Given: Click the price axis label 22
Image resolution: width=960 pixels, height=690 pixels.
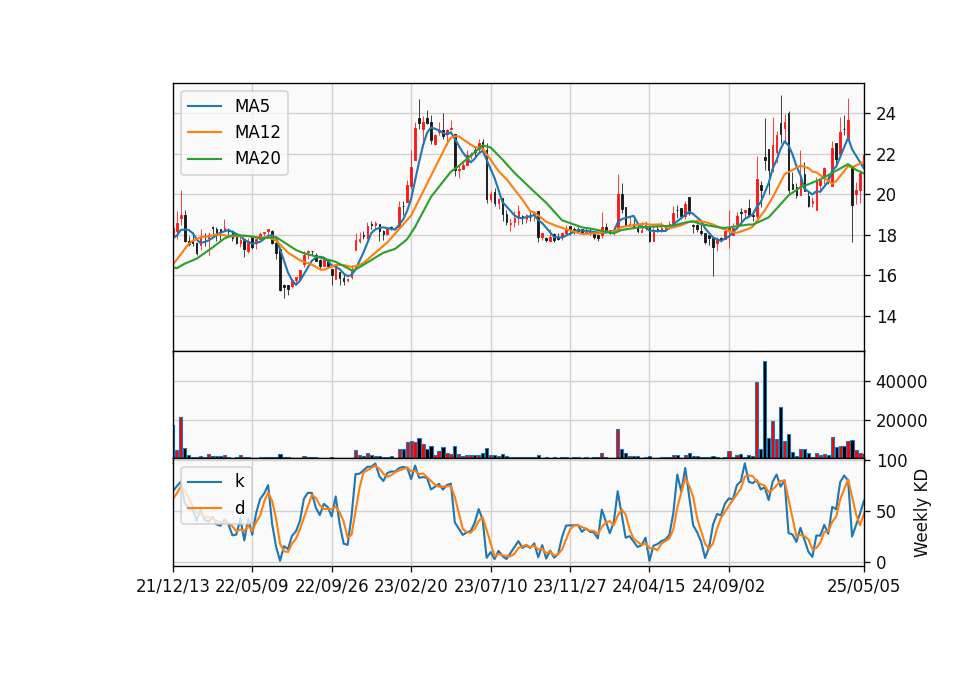Looking at the screenshot, I should tap(886, 156).
